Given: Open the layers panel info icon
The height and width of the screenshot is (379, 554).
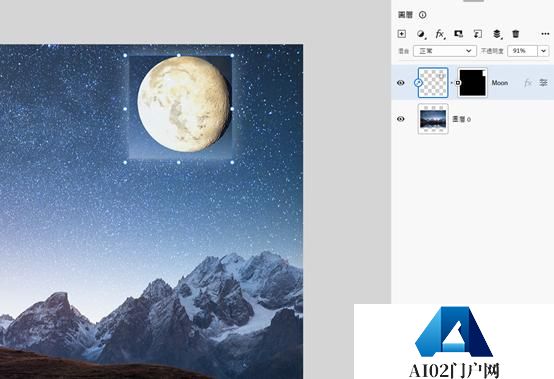Looking at the screenshot, I should (423, 15).
